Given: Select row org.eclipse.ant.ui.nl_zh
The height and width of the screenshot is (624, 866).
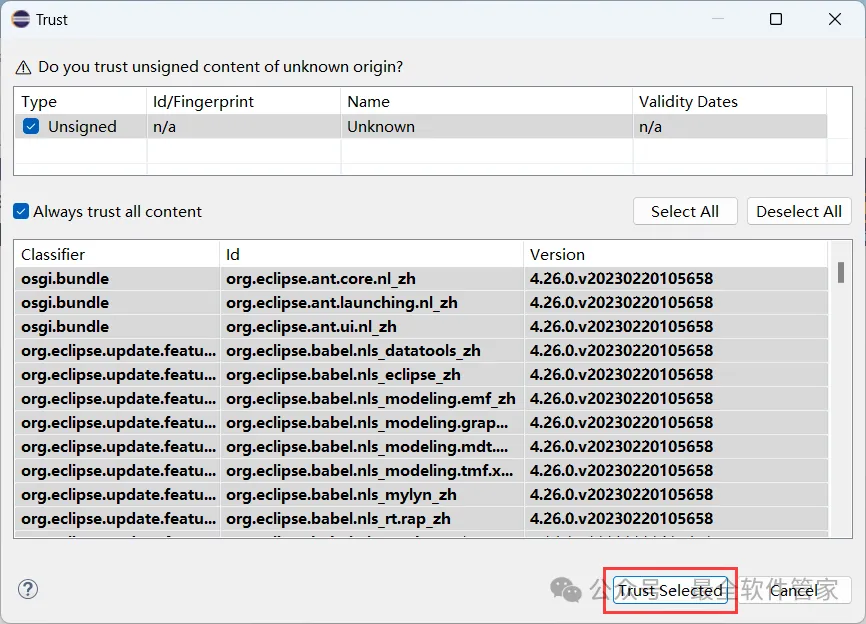Looking at the screenshot, I should pos(421,327).
